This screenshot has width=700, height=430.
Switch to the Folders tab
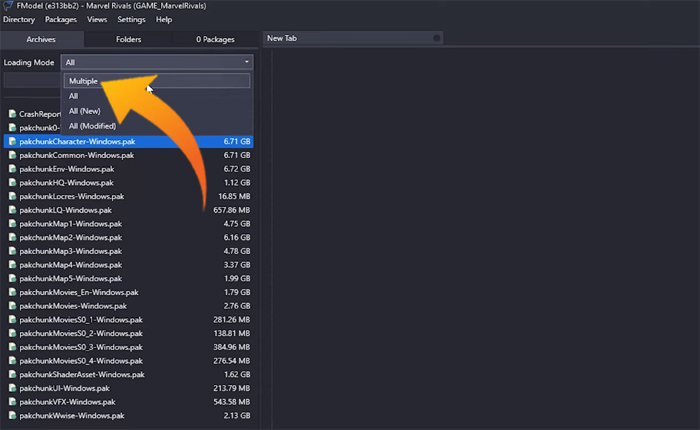[x=128, y=39]
